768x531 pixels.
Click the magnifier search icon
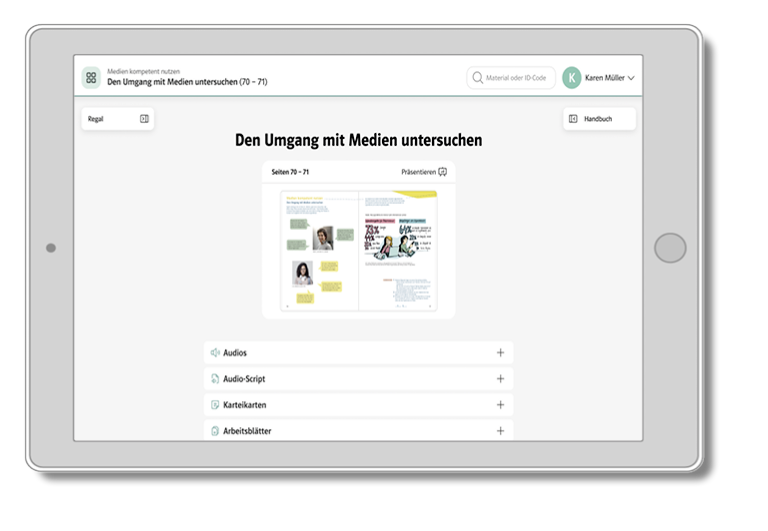477,78
